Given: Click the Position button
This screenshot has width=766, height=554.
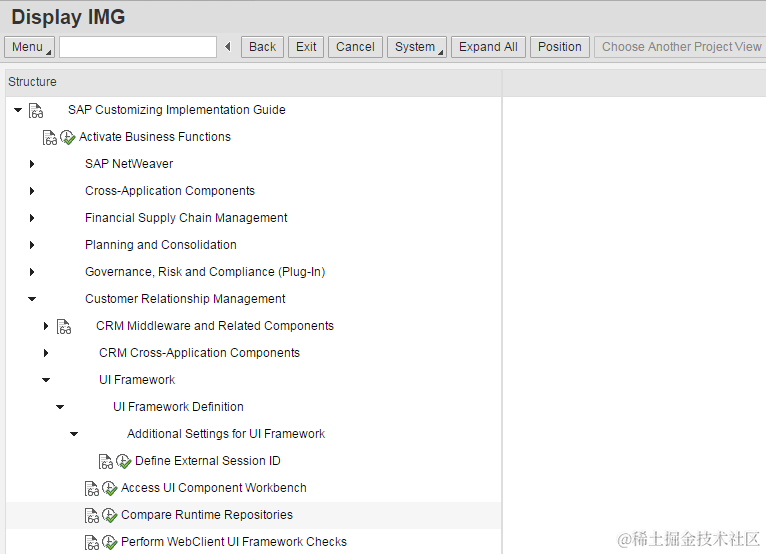Looking at the screenshot, I should pos(560,47).
